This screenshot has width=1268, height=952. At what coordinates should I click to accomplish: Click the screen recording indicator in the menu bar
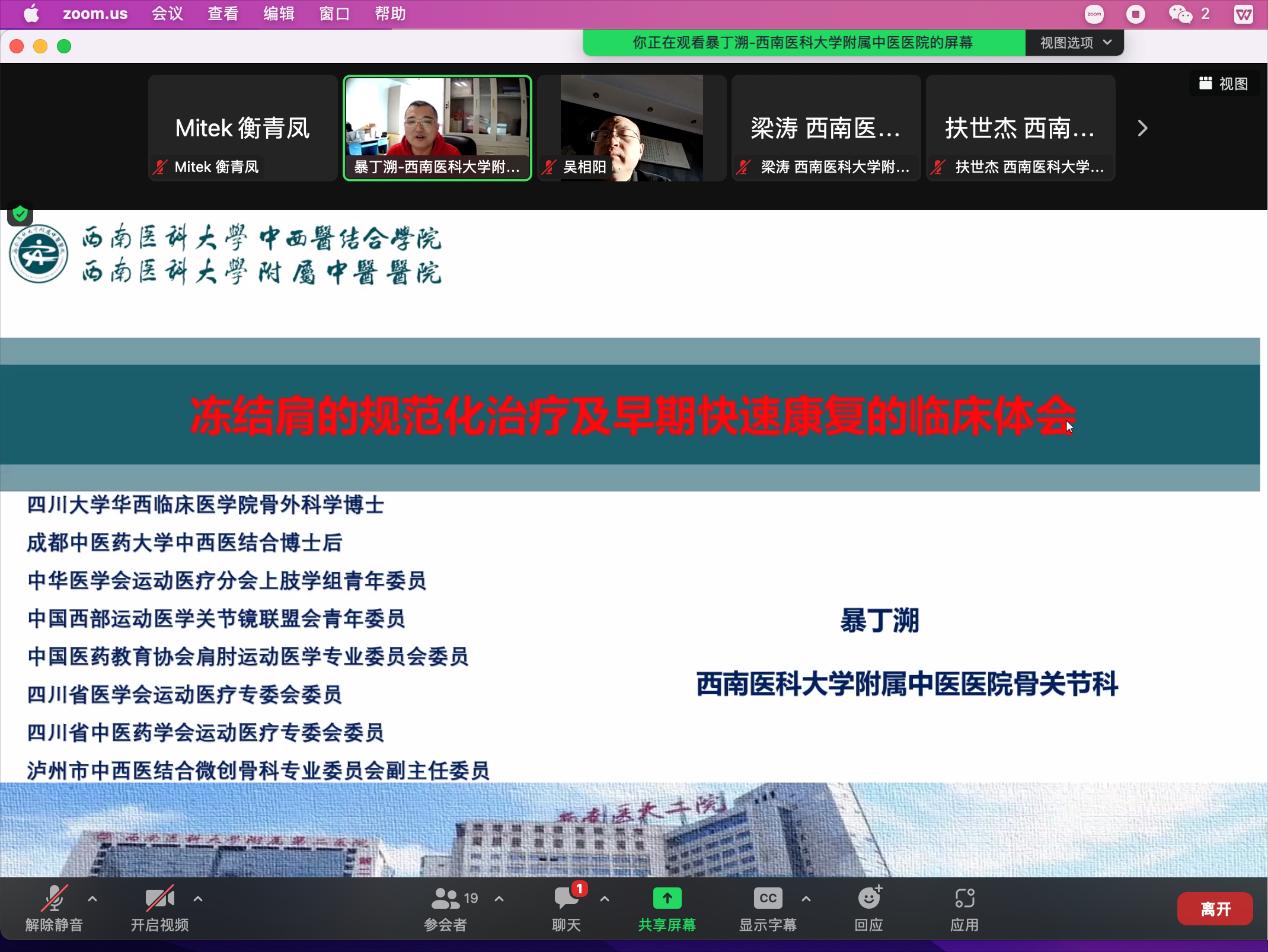point(1136,14)
